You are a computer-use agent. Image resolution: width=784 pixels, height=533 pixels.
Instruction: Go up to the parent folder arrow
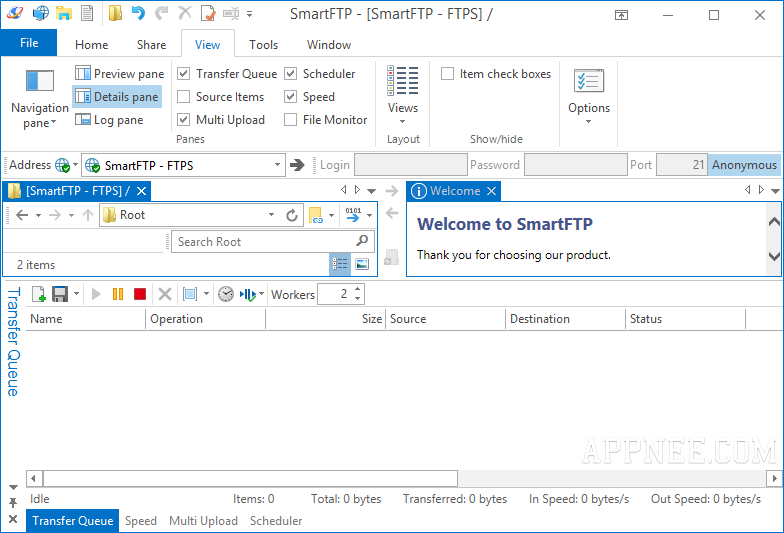coord(88,215)
